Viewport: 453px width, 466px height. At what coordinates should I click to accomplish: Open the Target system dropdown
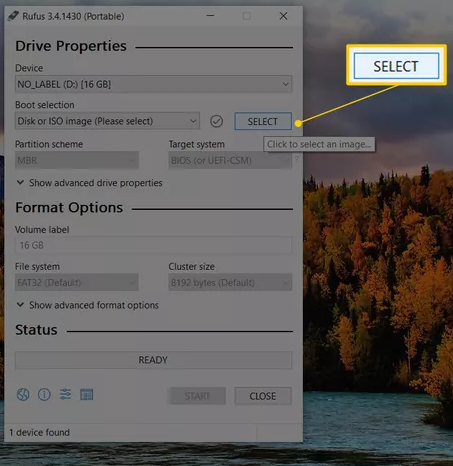(230, 160)
